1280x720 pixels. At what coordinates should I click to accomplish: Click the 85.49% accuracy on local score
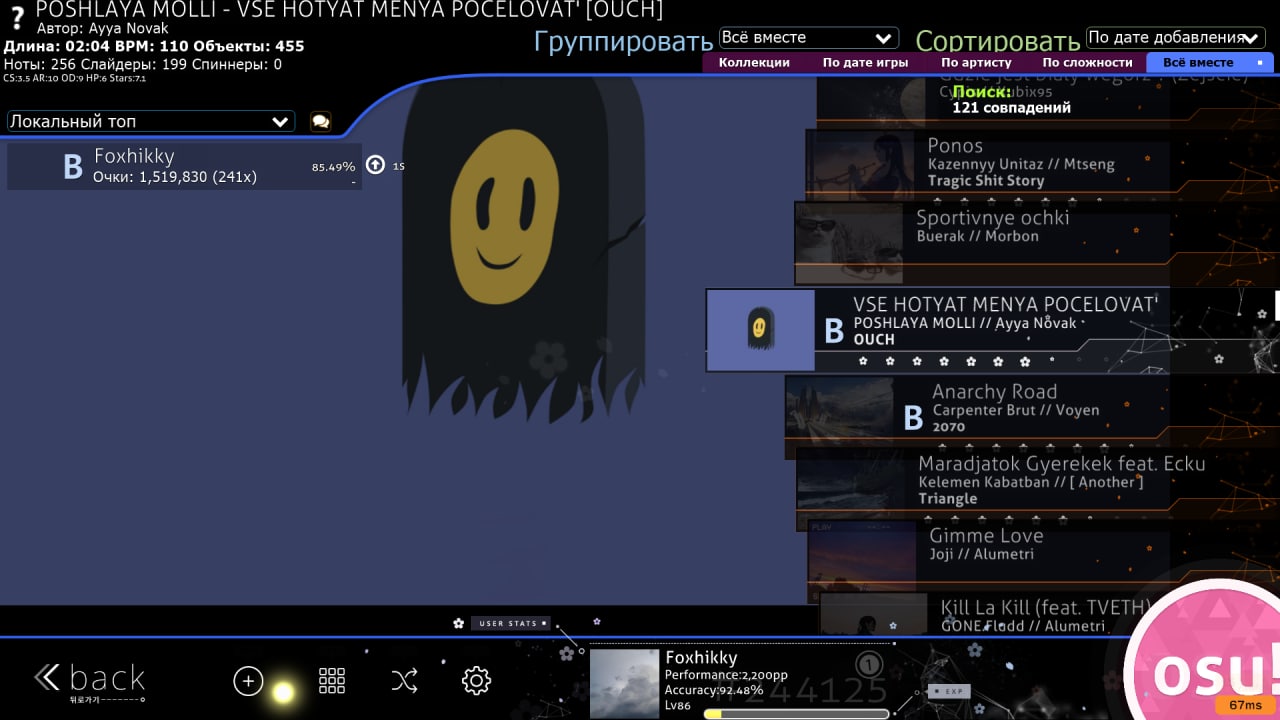(333, 167)
